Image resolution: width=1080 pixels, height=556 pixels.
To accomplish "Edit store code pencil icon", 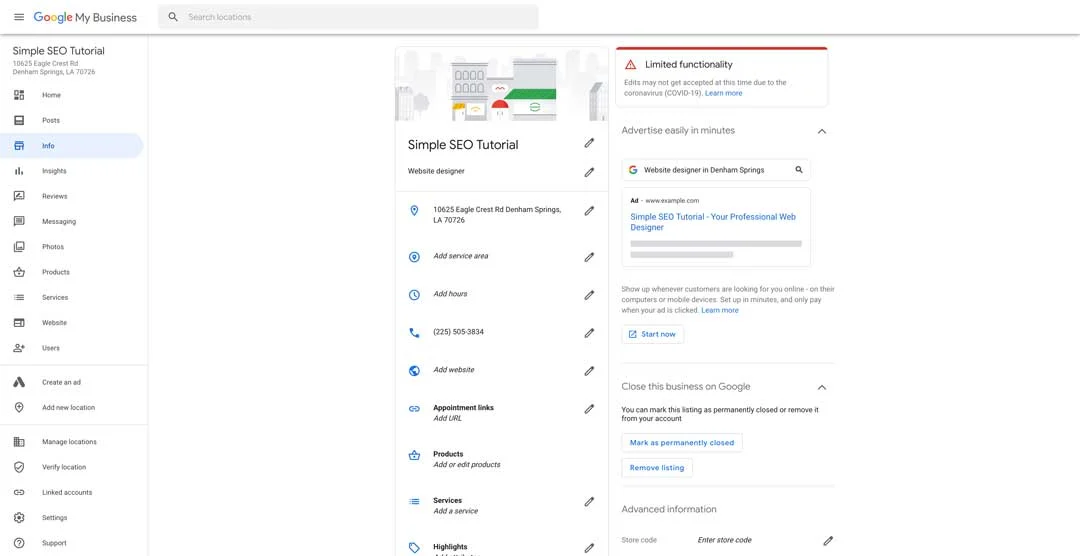I will click(x=828, y=541).
